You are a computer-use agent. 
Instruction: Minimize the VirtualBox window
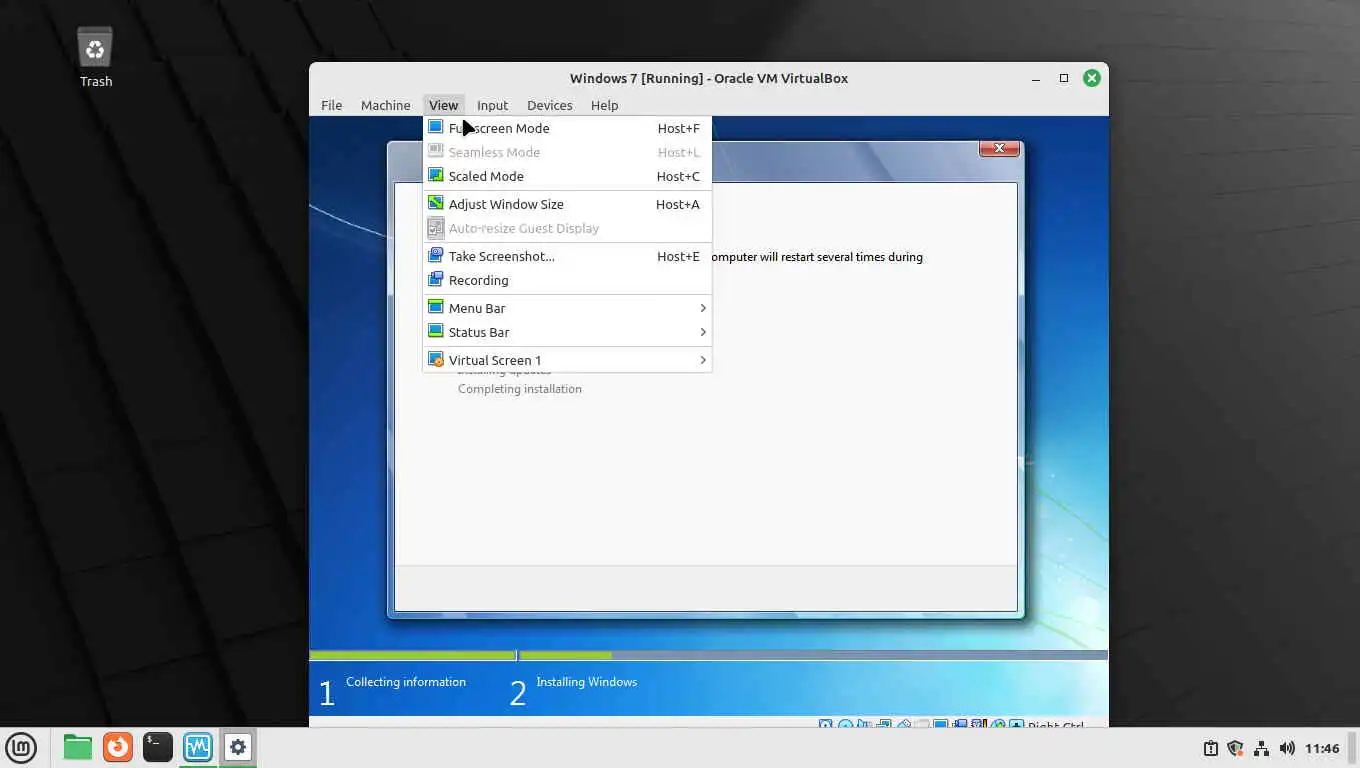[x=1036, y=78]
